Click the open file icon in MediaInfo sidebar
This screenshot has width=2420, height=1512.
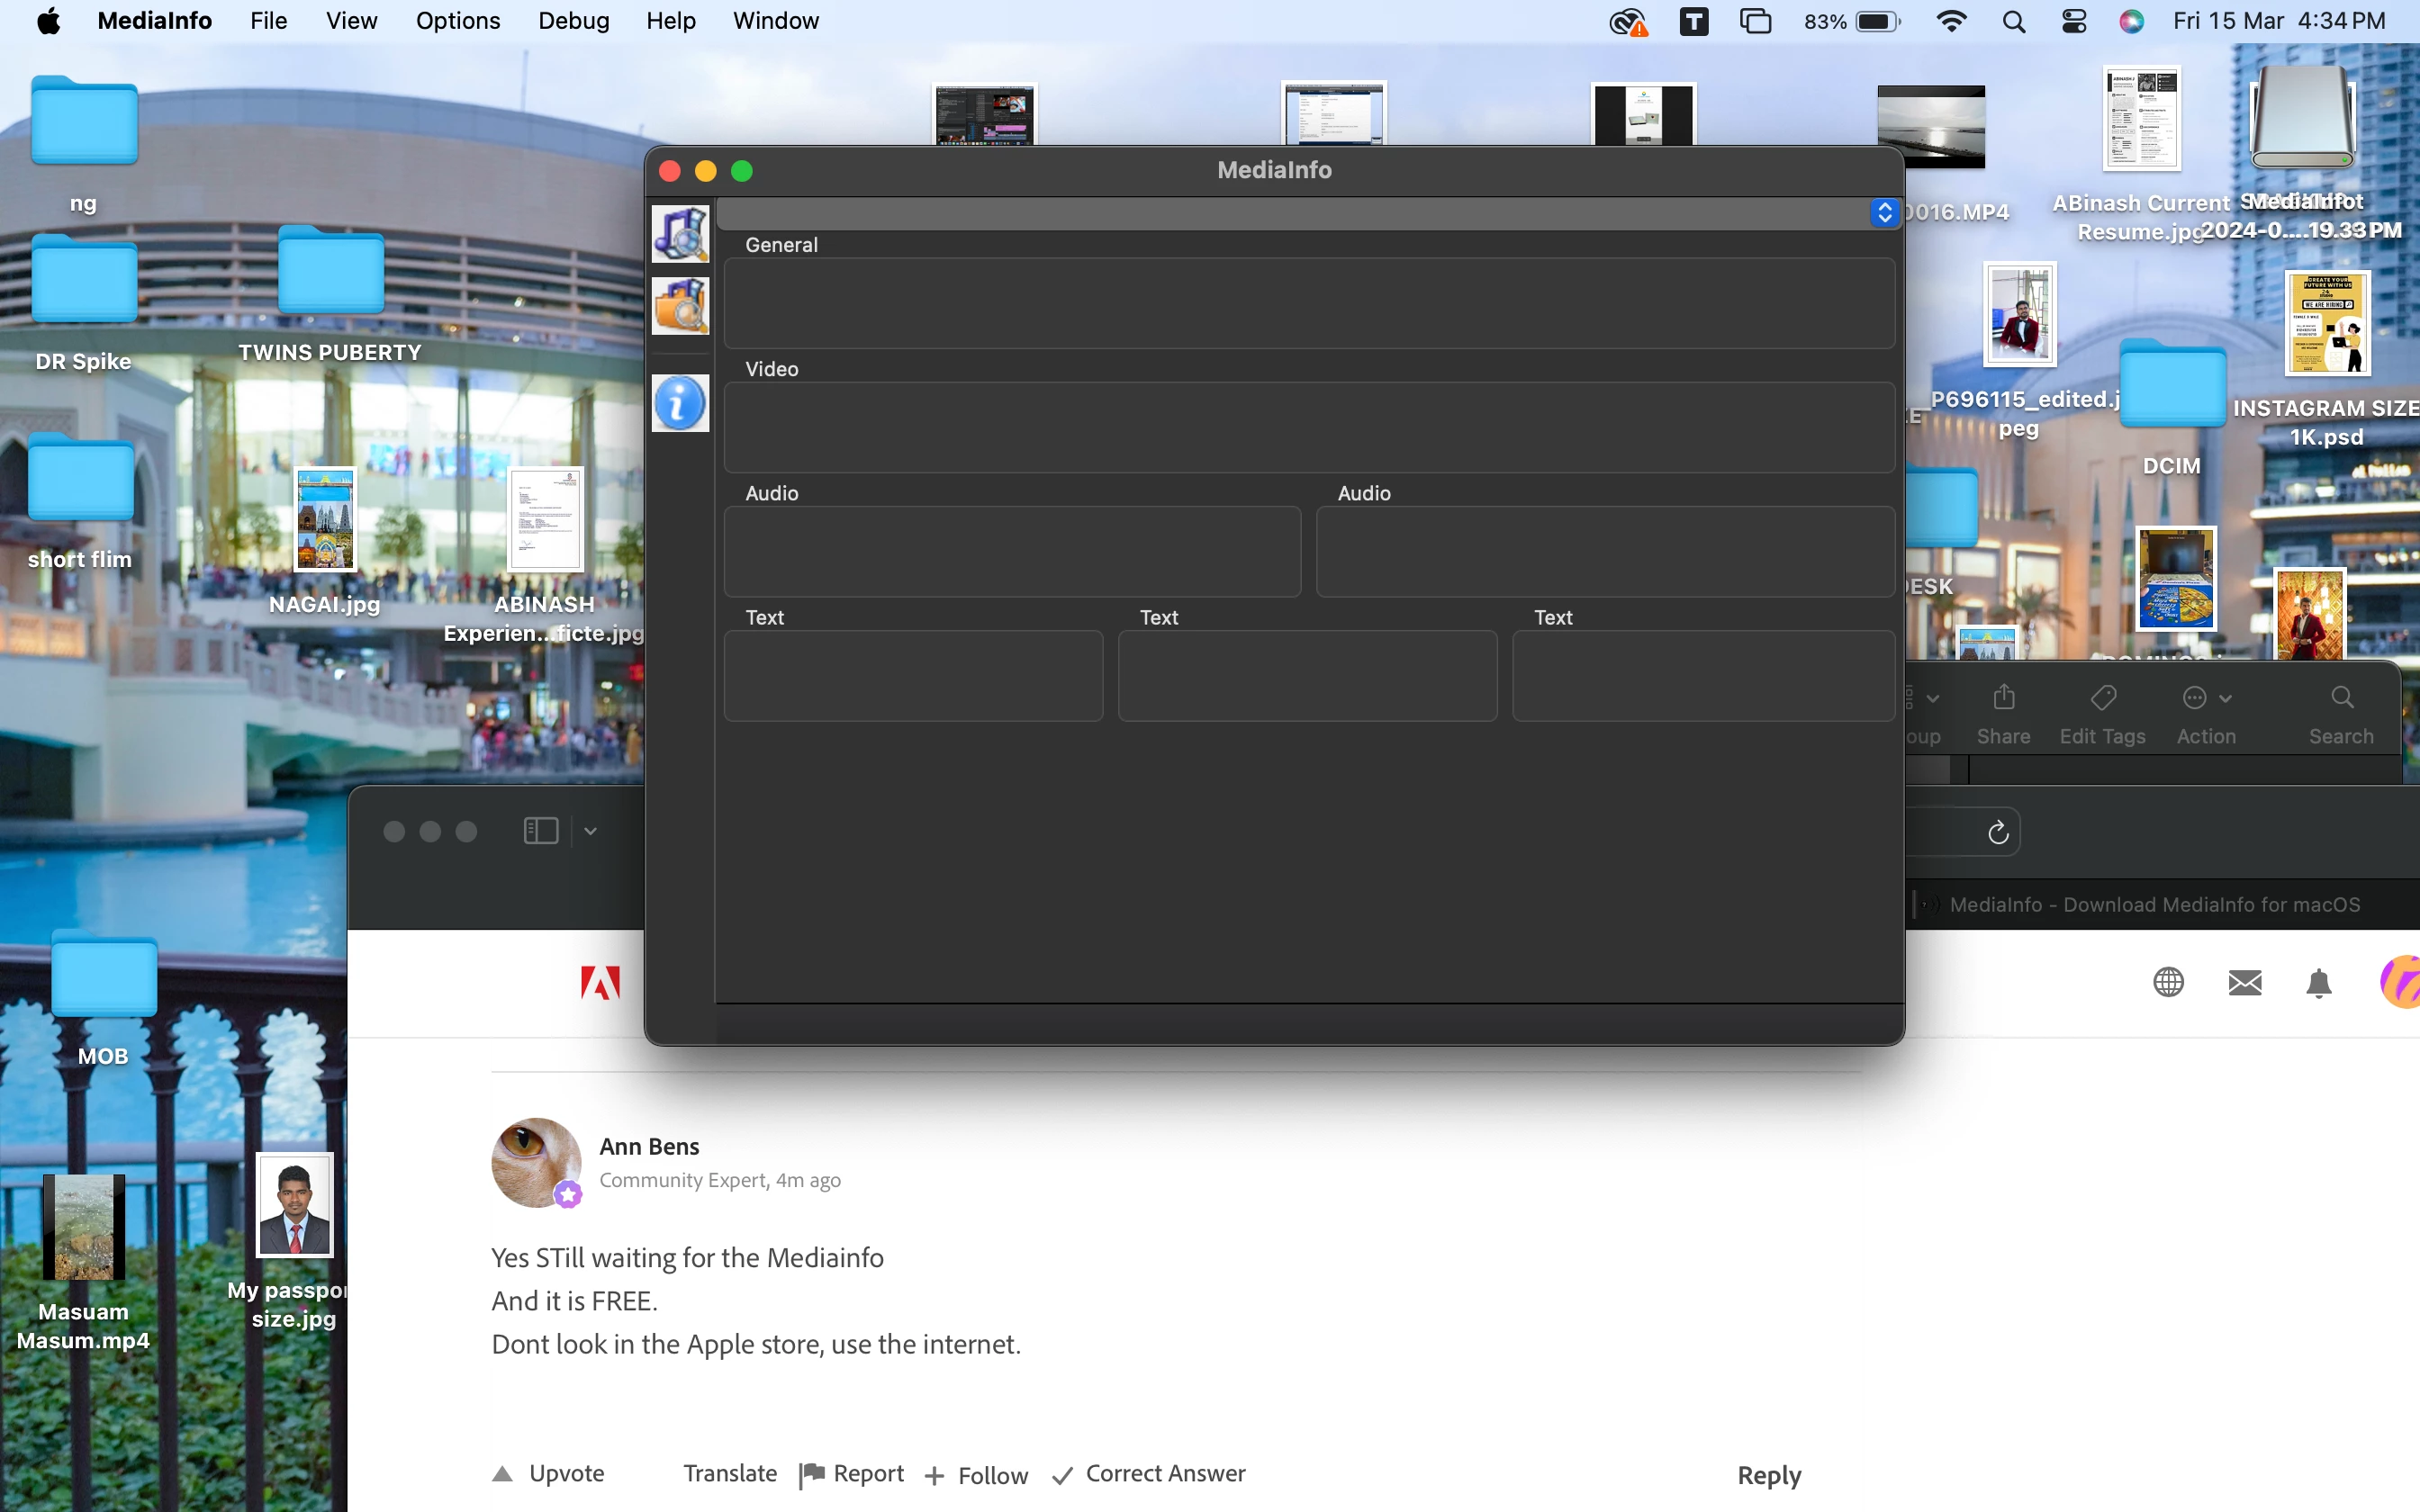680,233
